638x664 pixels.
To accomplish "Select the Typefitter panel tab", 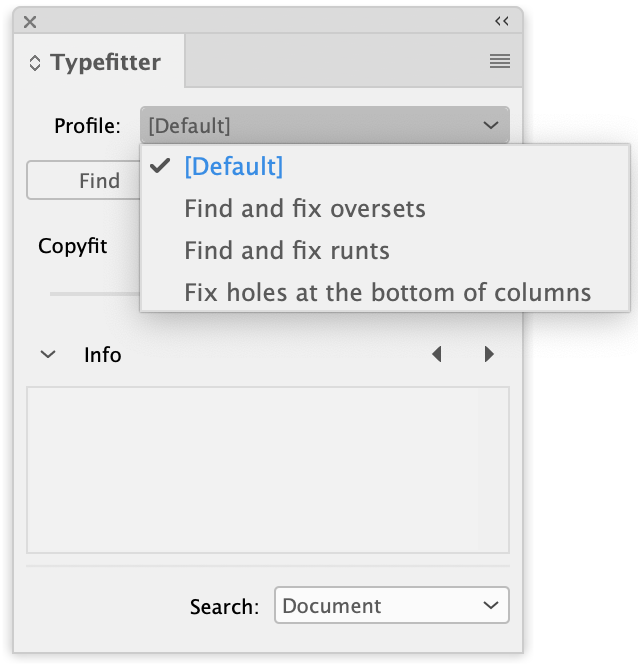I will tap(99, 62).
